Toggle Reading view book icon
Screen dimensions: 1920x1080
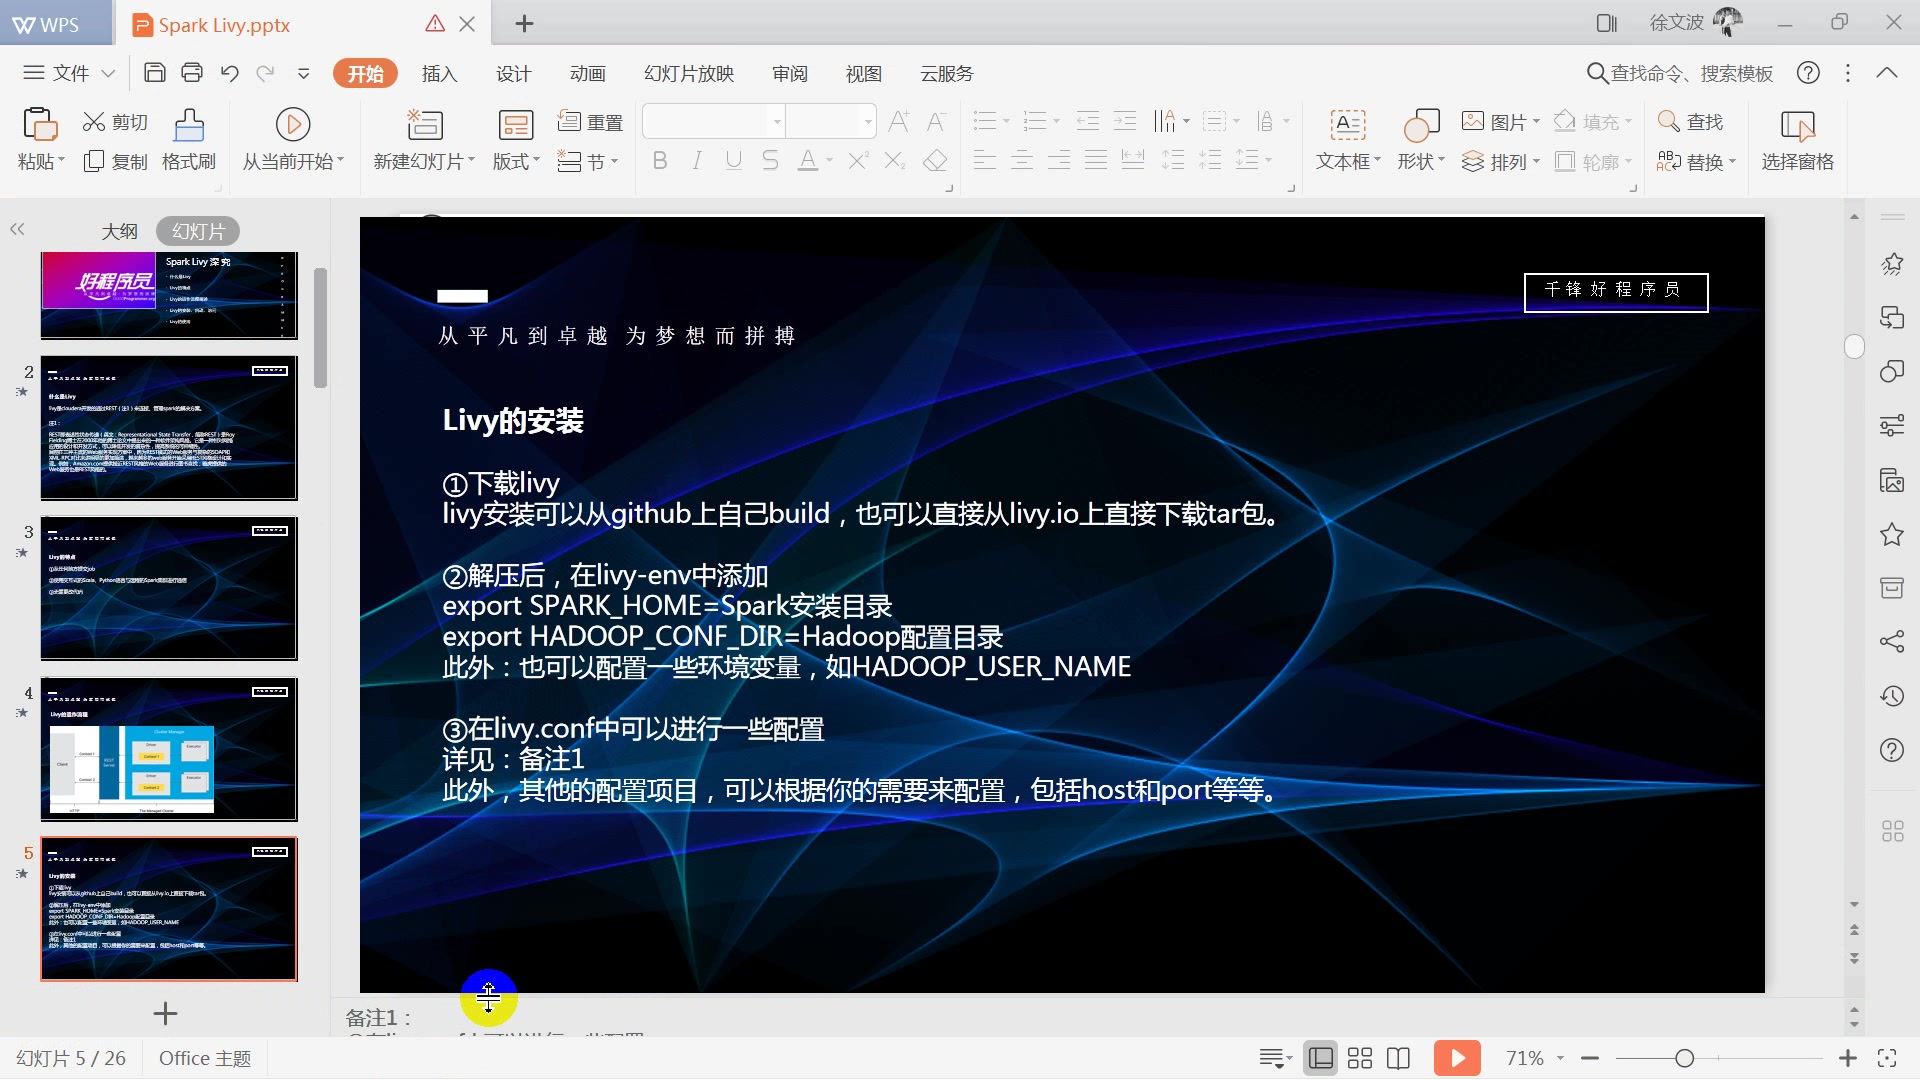[x=1399, y=1058]
